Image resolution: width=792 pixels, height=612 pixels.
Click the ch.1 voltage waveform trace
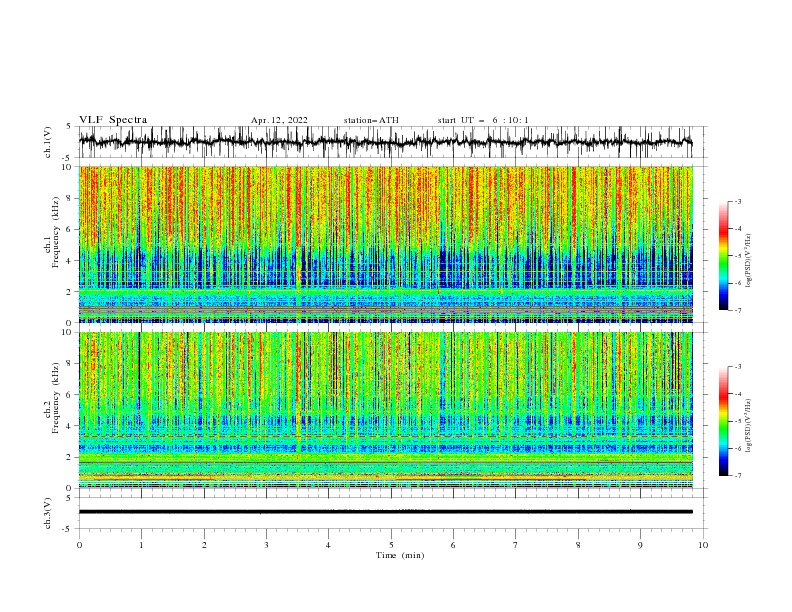[x=385, y=142]
